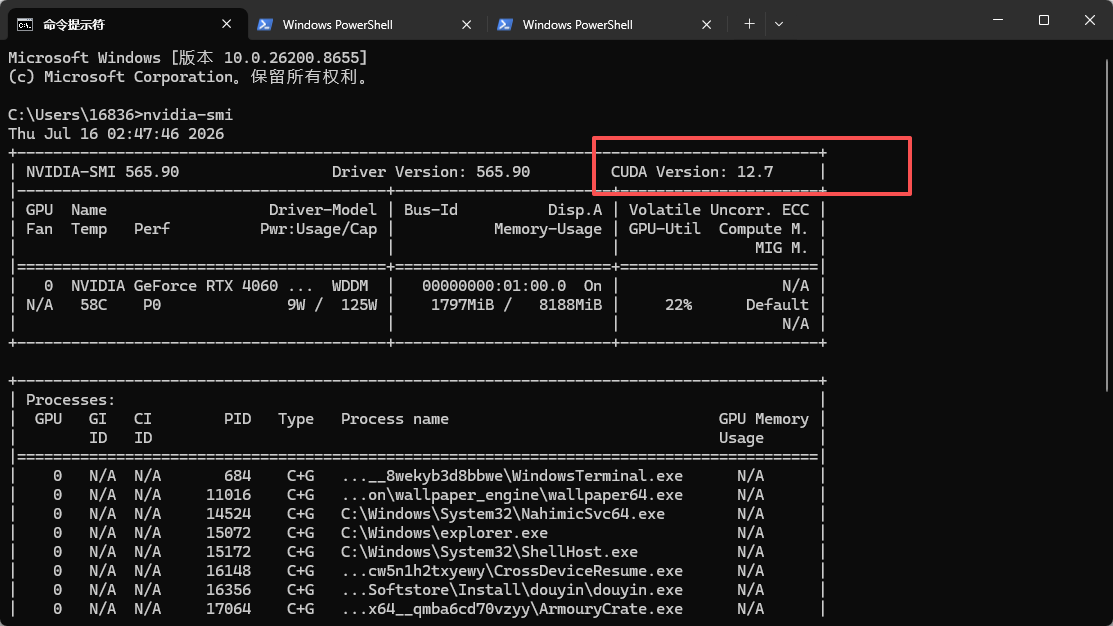
Task: Click the NahimicSvc64.exe process path
Action: click(503, 514)
